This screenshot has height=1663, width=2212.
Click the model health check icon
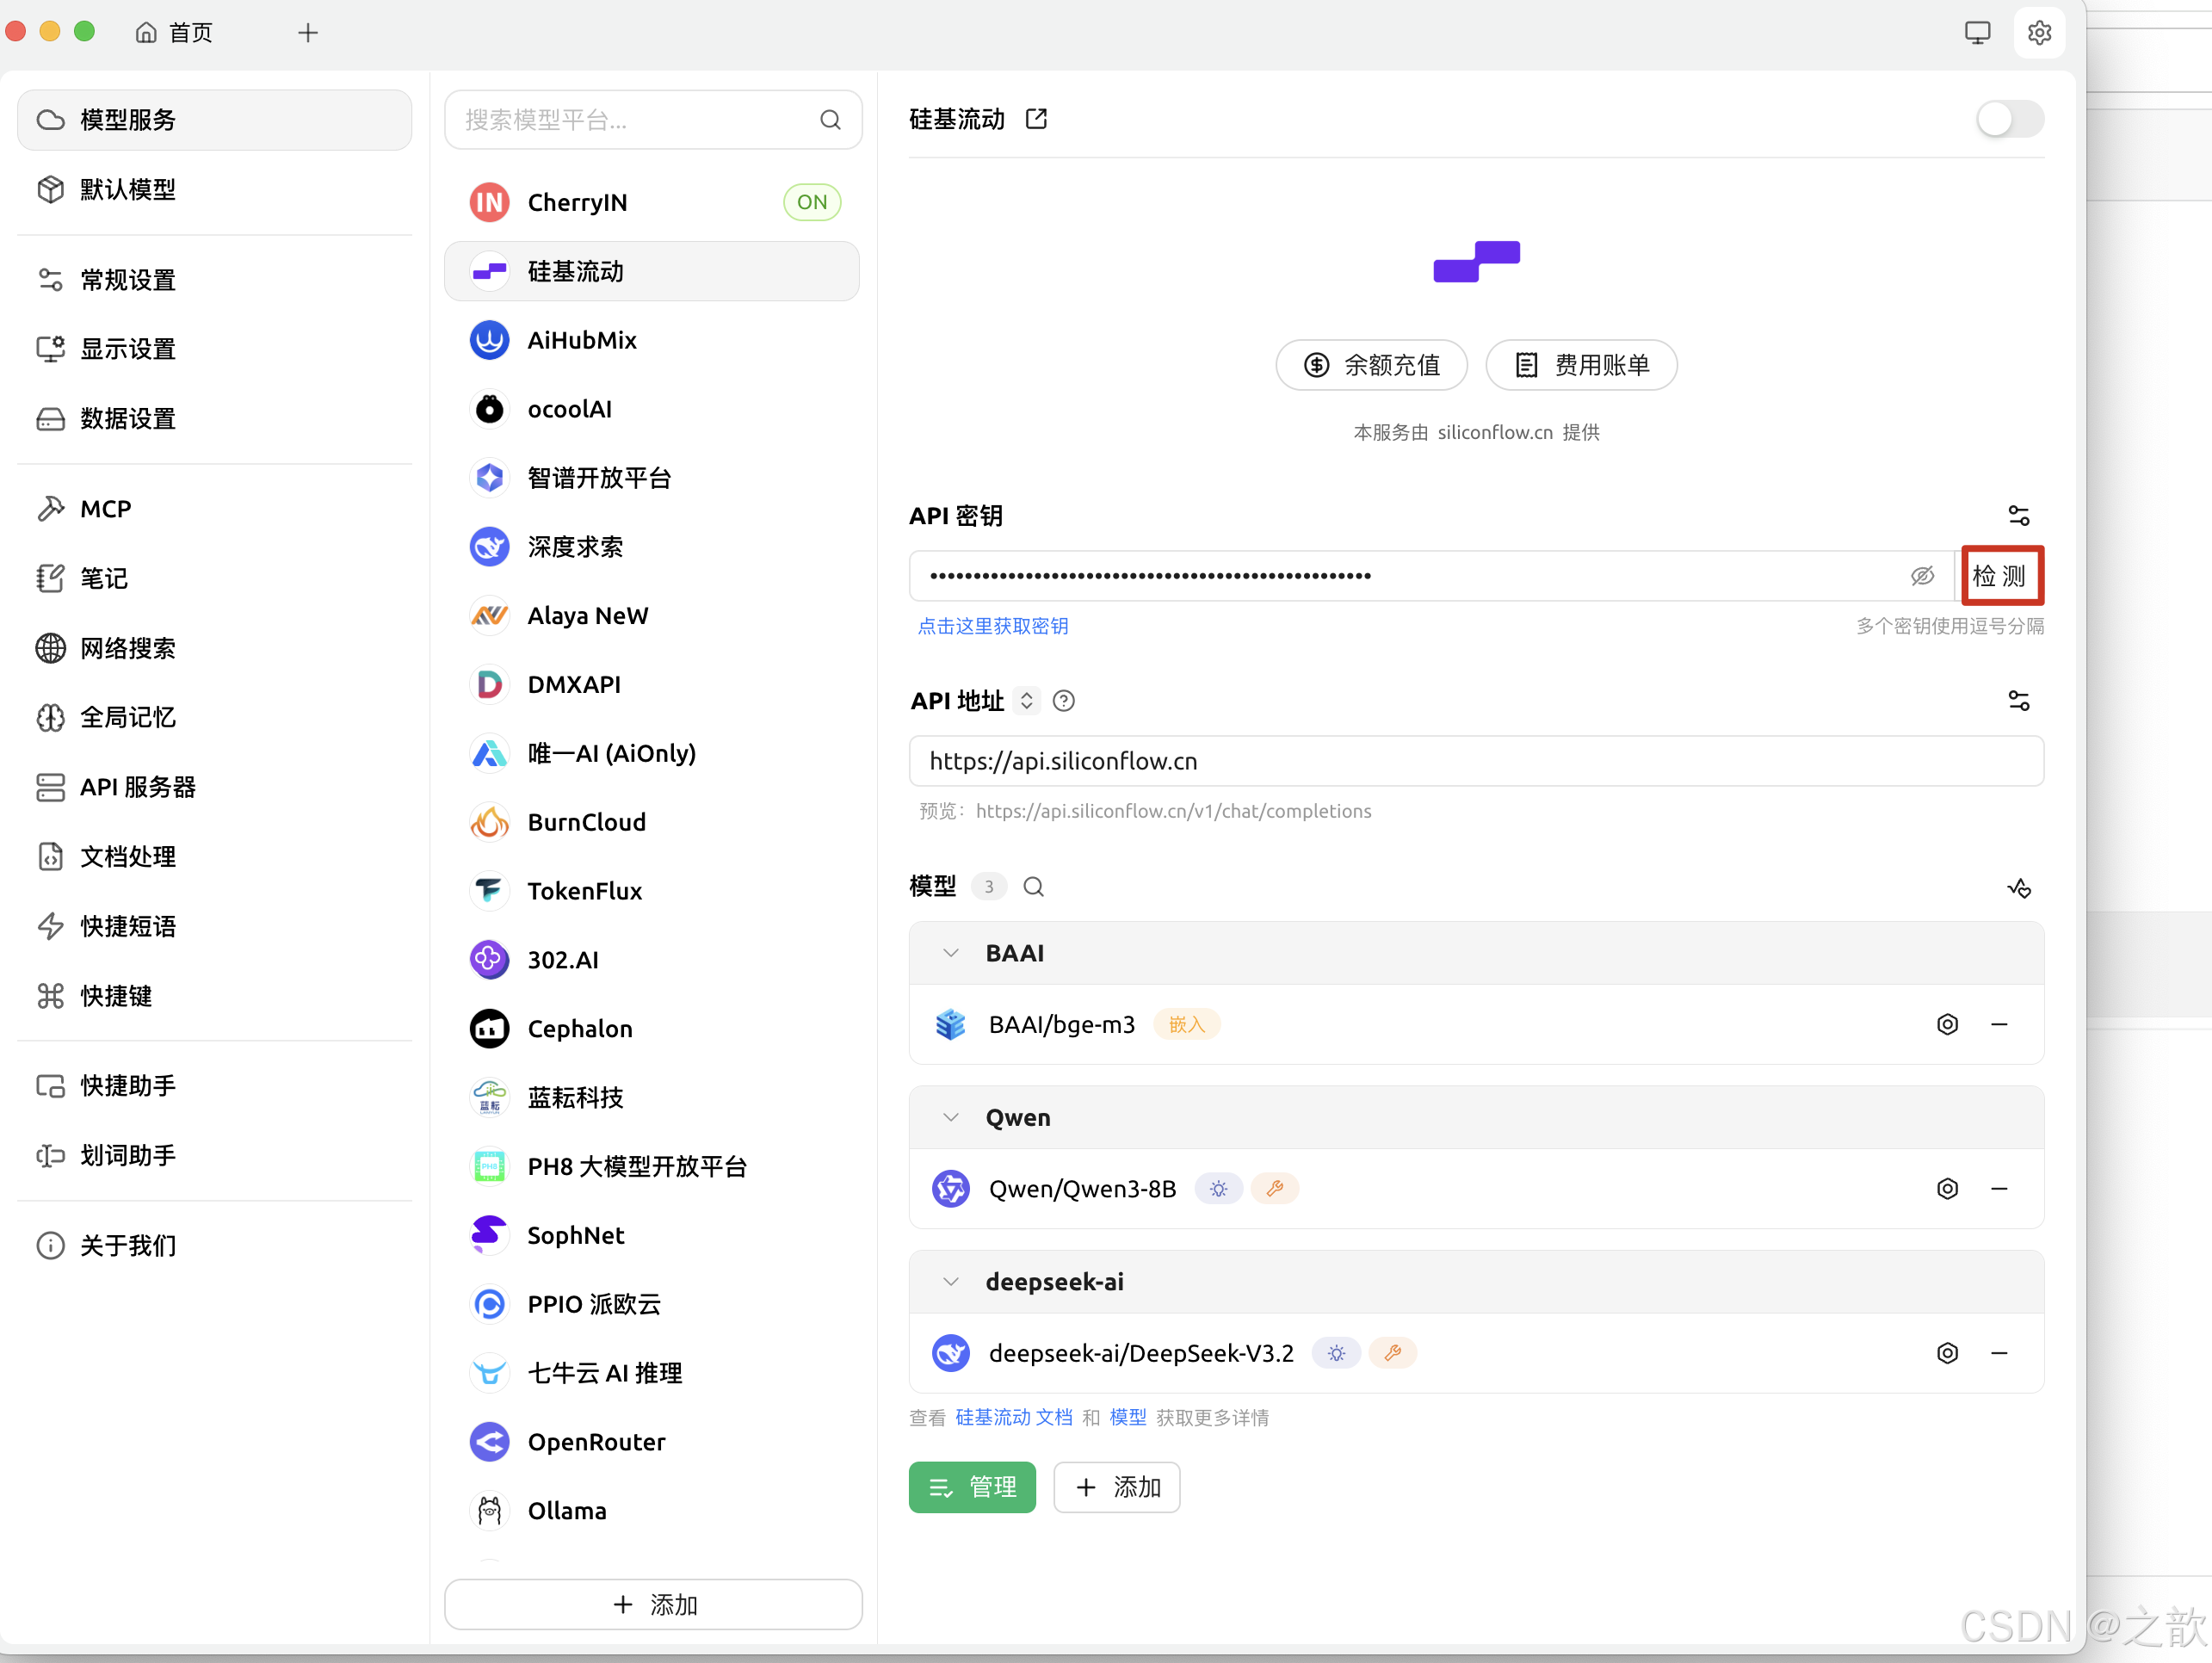tap(2018, 888)
